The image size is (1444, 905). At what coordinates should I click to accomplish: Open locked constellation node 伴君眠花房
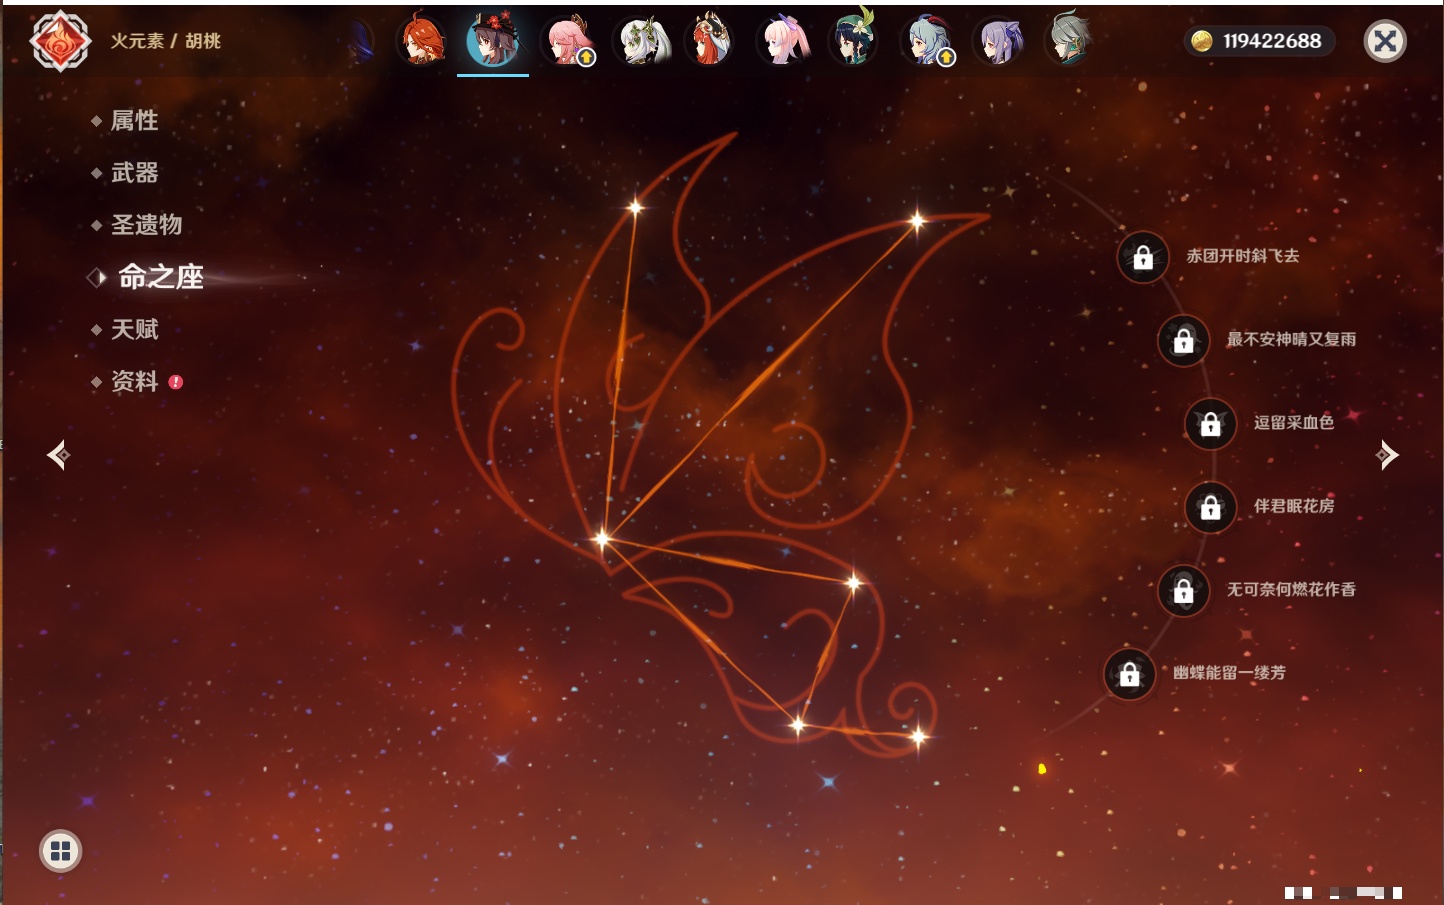coord(1211,508)
